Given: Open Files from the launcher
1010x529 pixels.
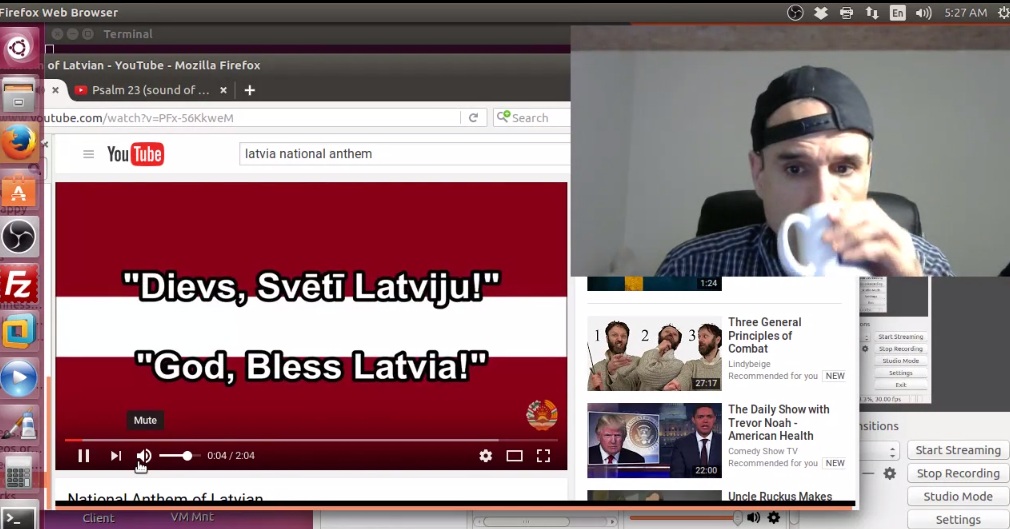Looking at the screenshot, I should pyautogui.click(x=18, y=95).
